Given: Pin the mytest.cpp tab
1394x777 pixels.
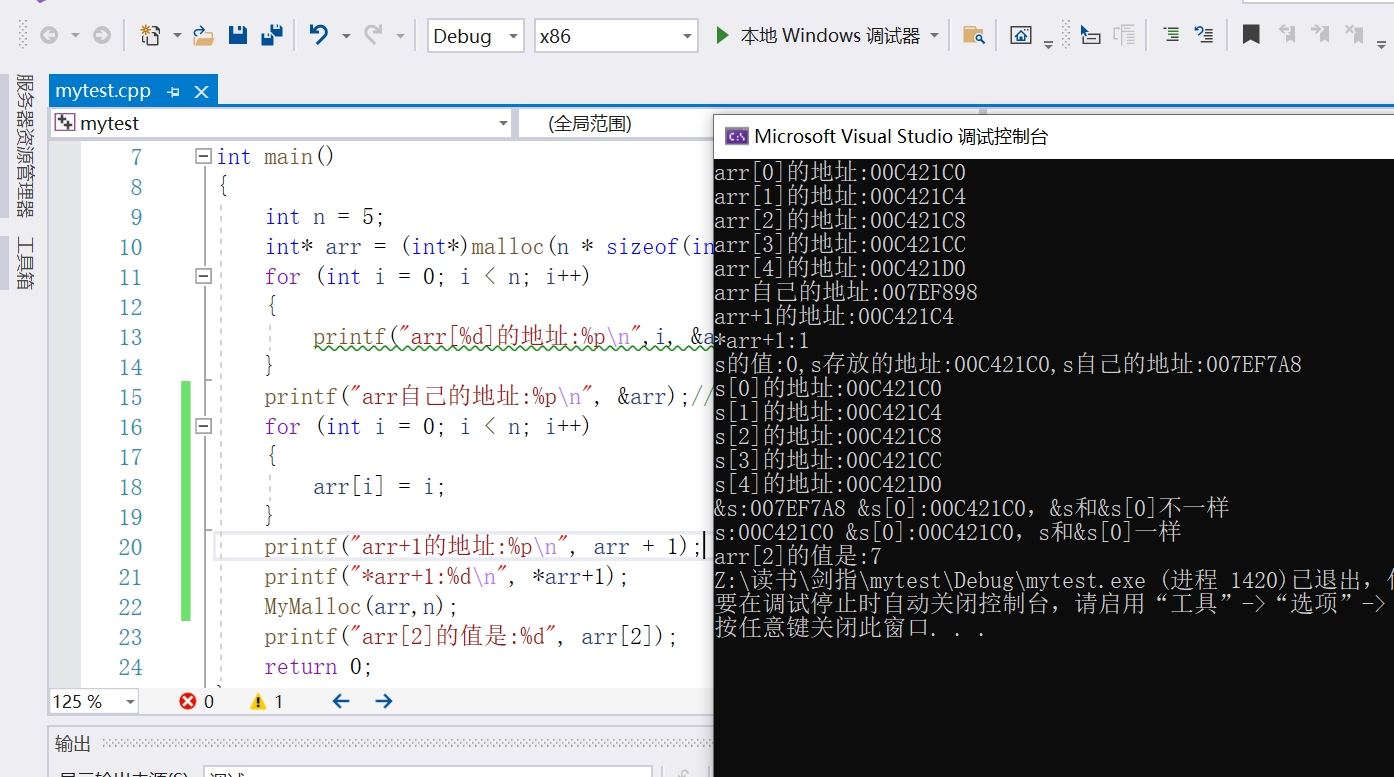Looking at the screenshot, I should click(173, 92).
